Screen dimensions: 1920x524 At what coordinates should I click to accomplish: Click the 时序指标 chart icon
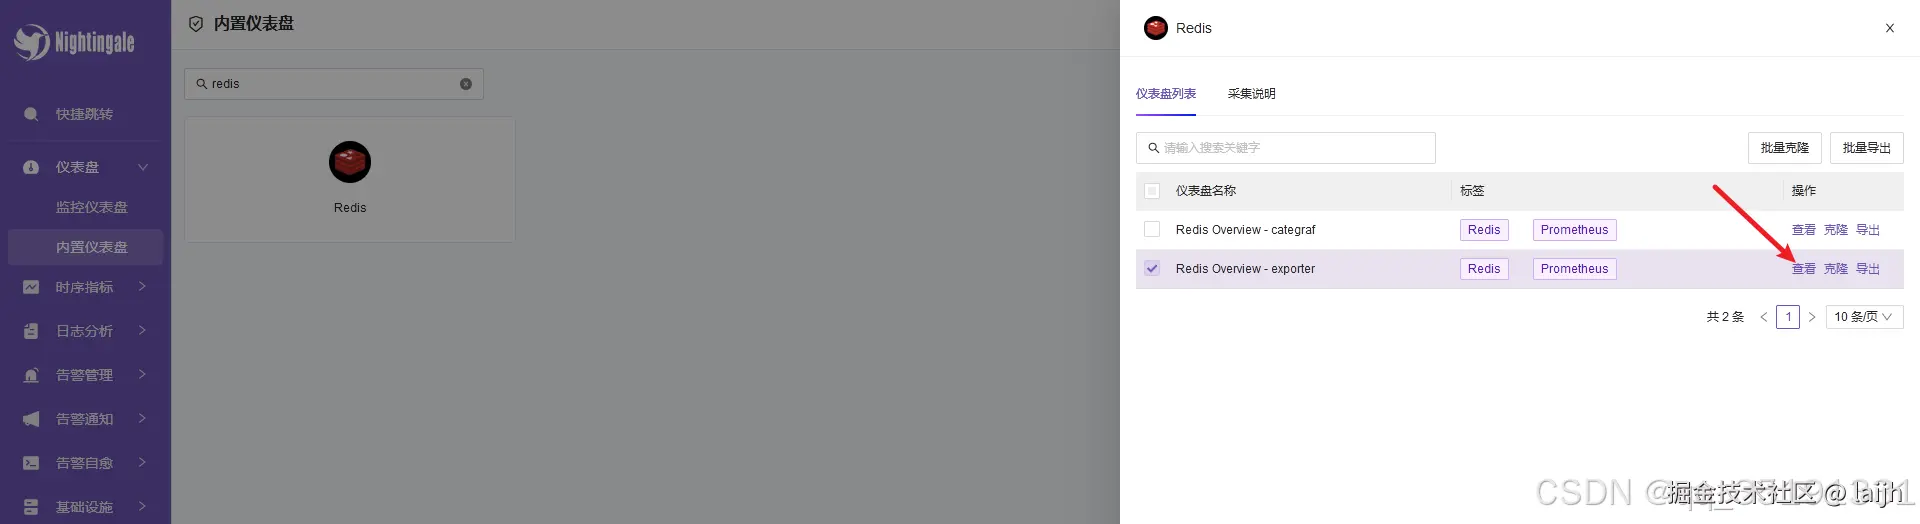coord(31,287)
